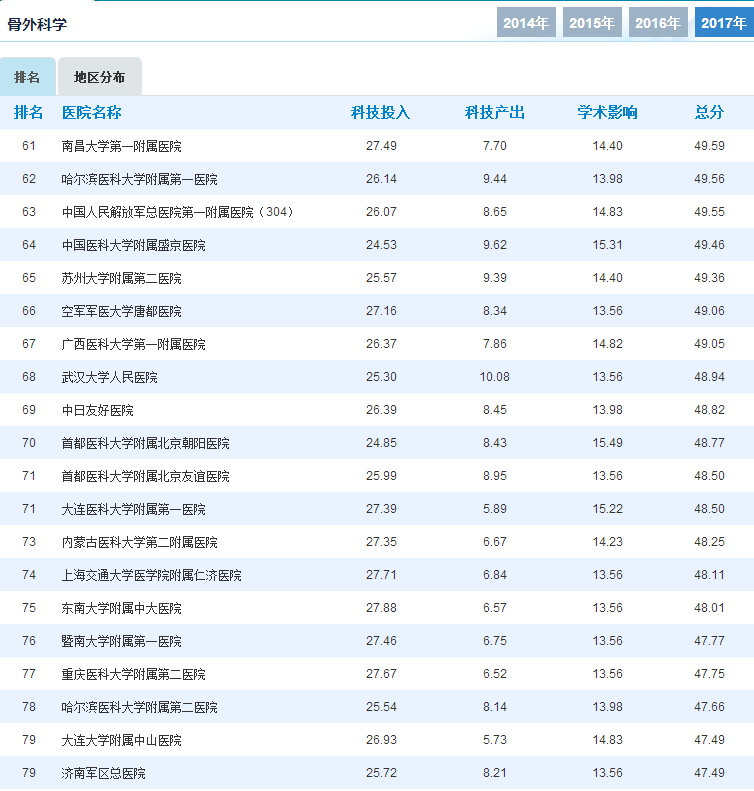Select 空军军医大学唐都医院 hospital name

(122, 311)
